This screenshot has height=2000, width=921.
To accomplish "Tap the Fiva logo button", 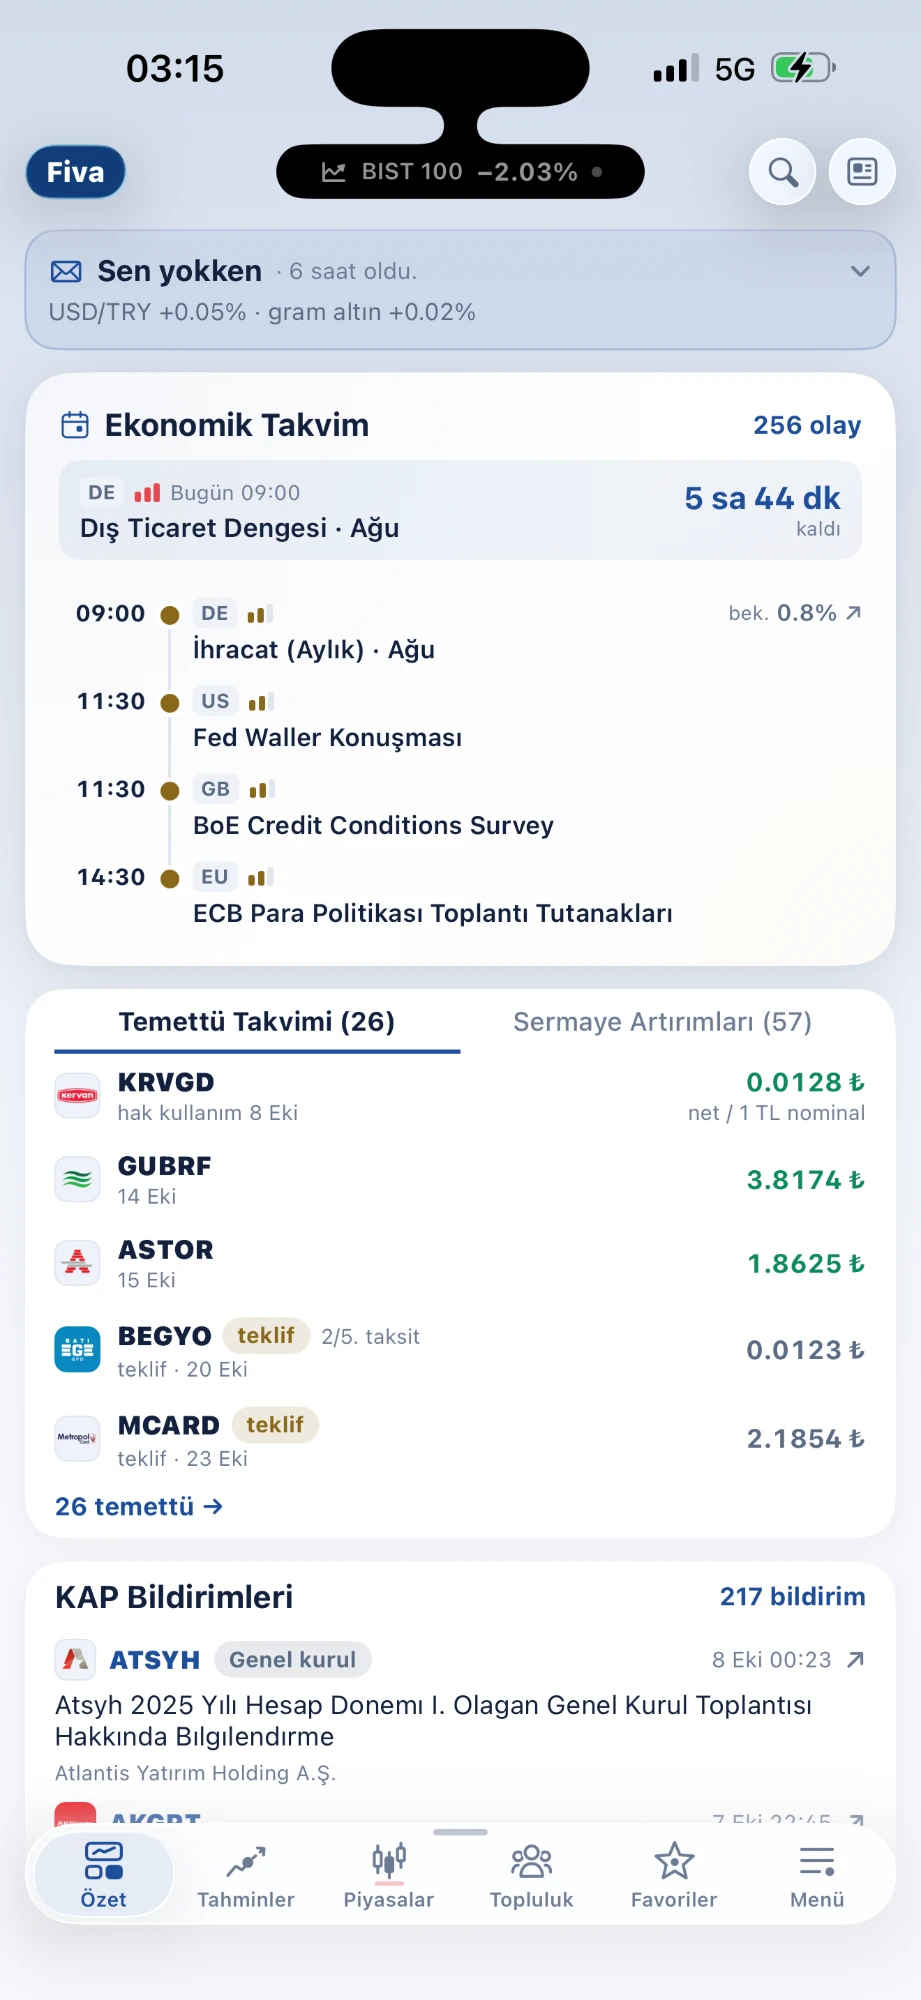I will (76, 172).
